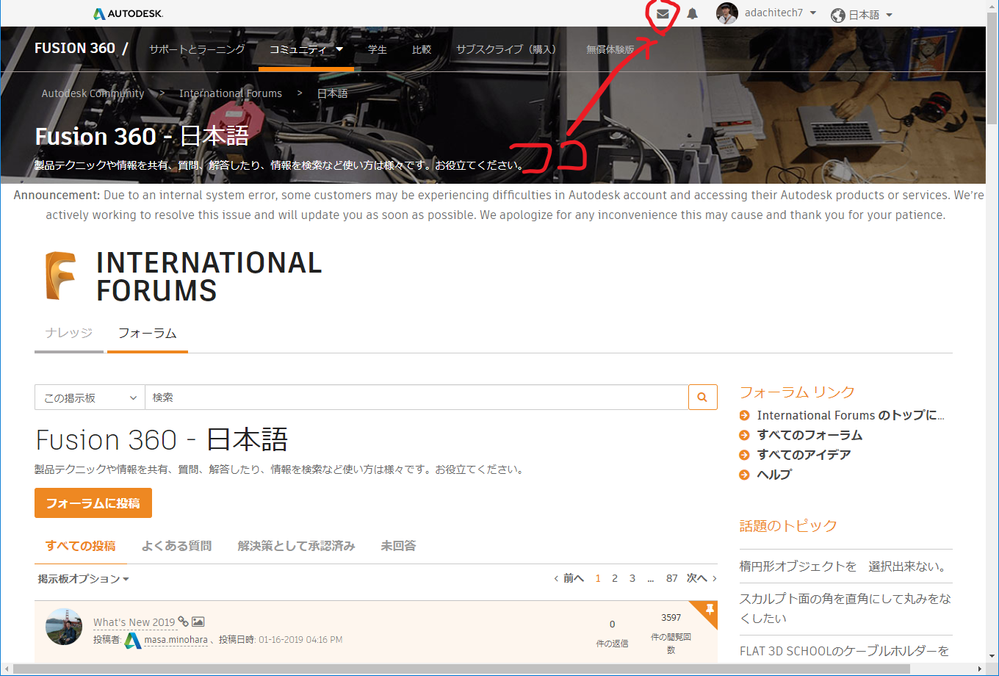
Task: Select the 未回答 tab
Action: click(398, 545)
